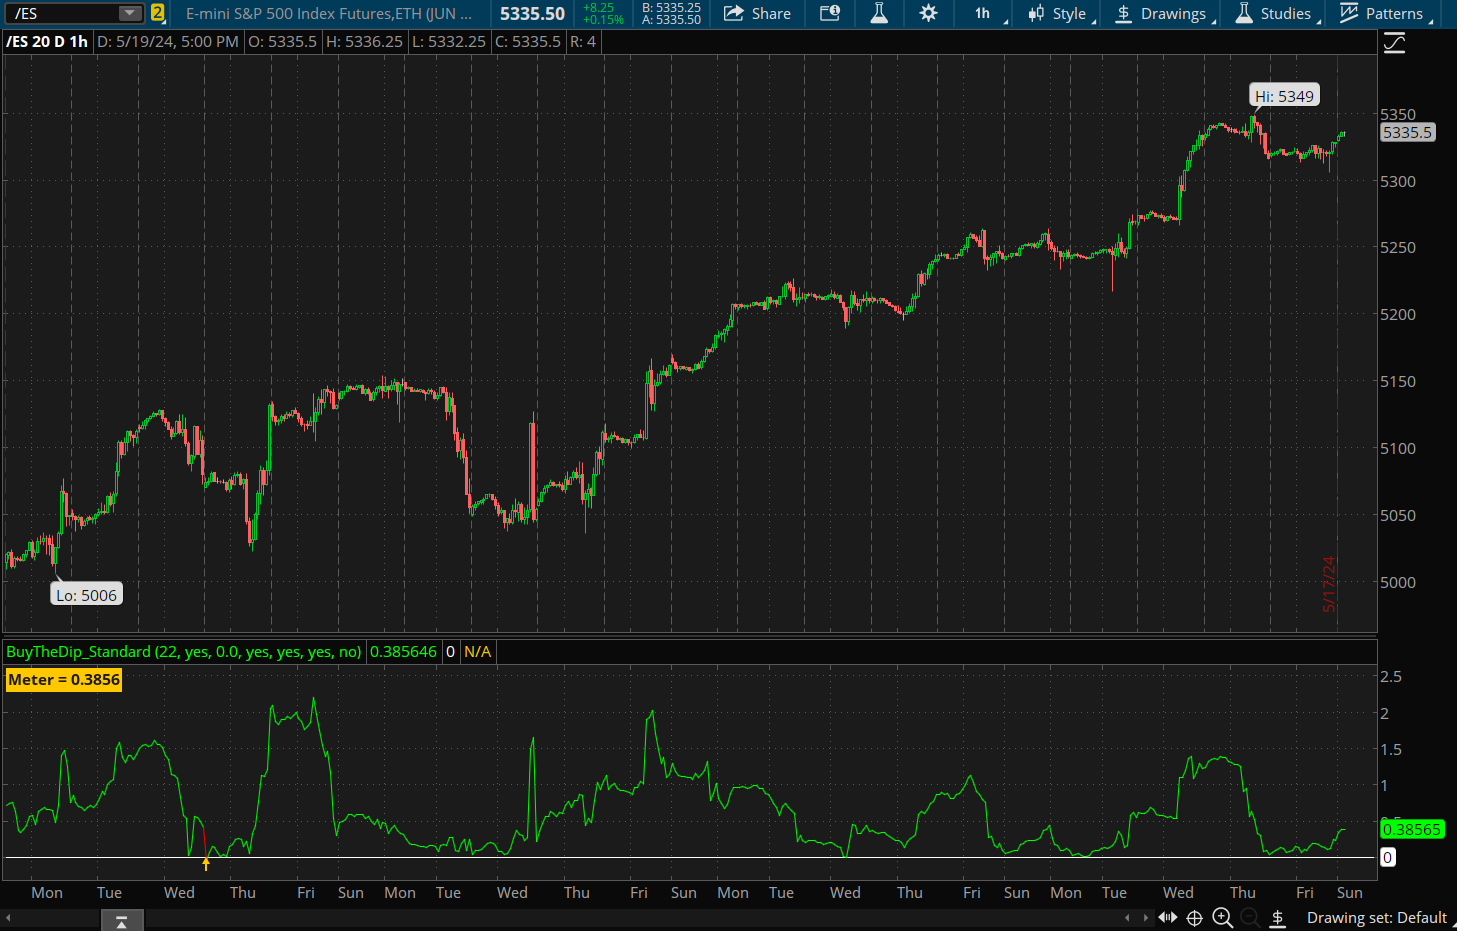
Task: Click the scroll-to-top handle on bottom scrollbar
Action: point(121,921)
